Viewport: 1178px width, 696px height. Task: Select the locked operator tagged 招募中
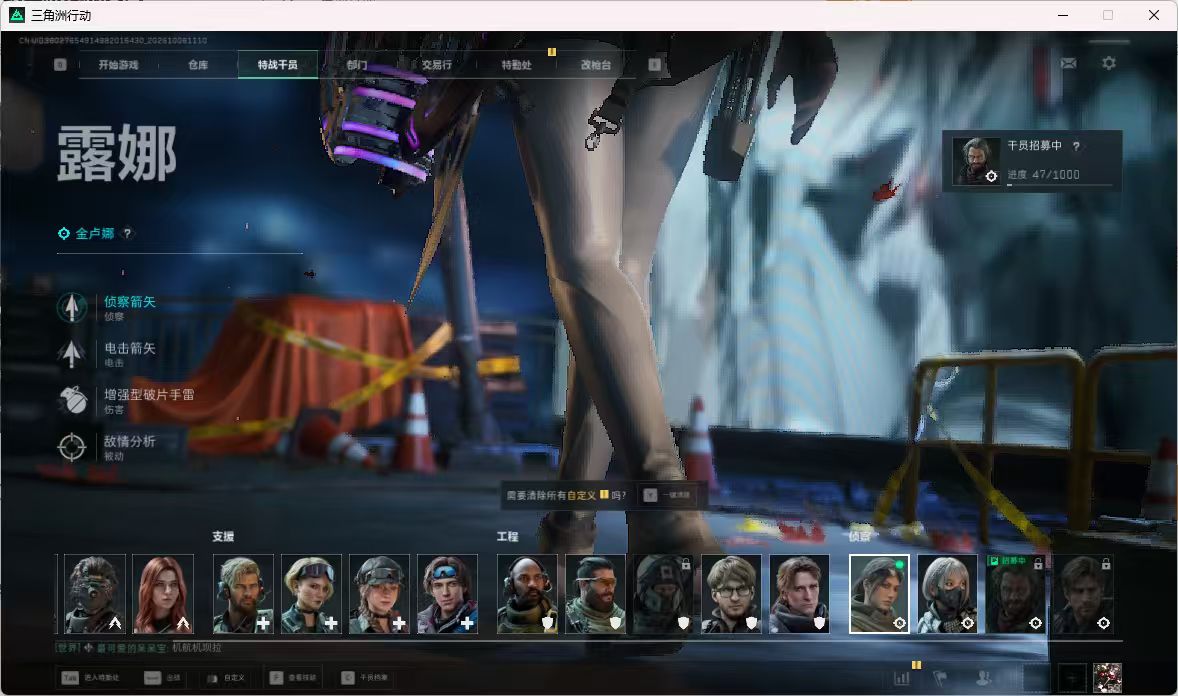pyautogui.click(x=1015, y=594)
